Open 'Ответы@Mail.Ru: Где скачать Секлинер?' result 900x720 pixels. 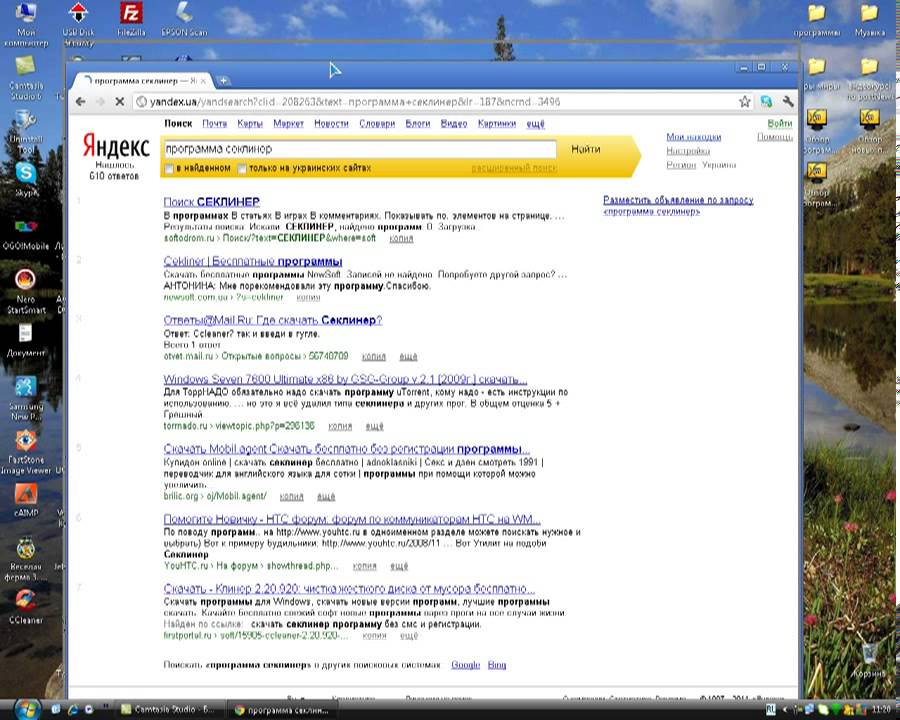273,320
